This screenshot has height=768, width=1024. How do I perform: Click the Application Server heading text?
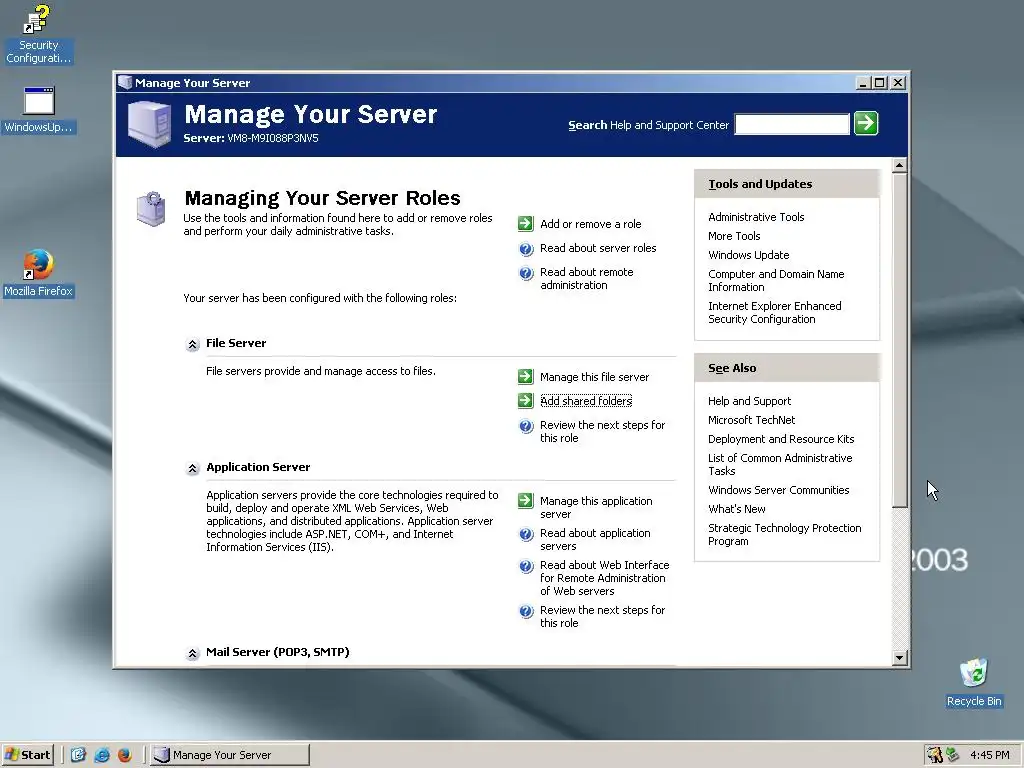pos(258,467)
